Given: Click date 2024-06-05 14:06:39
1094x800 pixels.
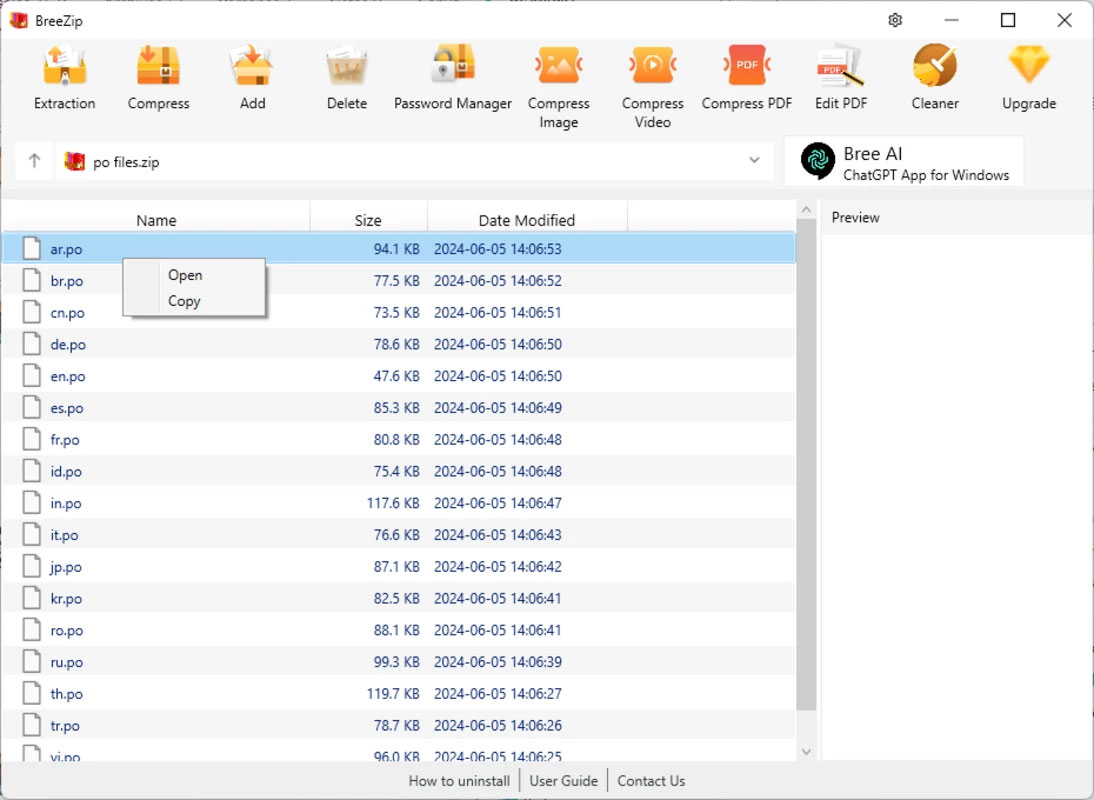Looking at the screenshot, I should 497,662.
